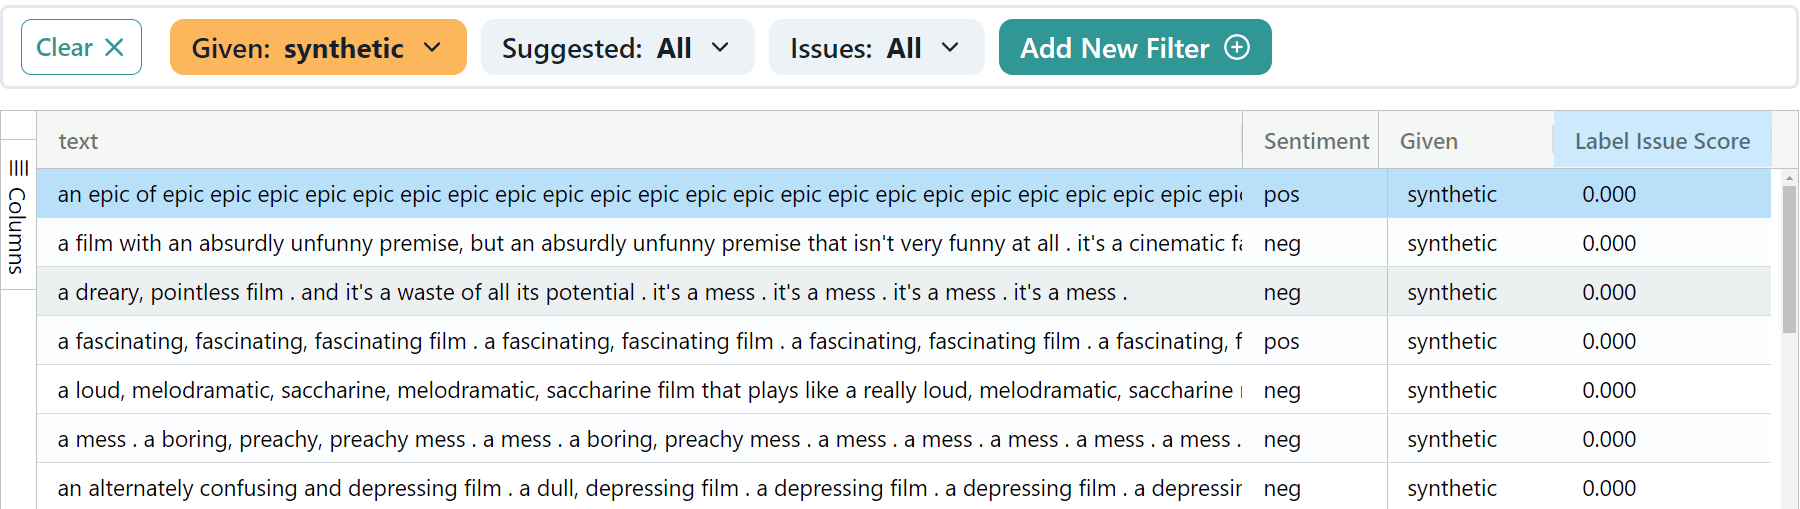Select the 'dreary, pointless film' row
This screenshot has height=509, width=1800.
(640, 292)
